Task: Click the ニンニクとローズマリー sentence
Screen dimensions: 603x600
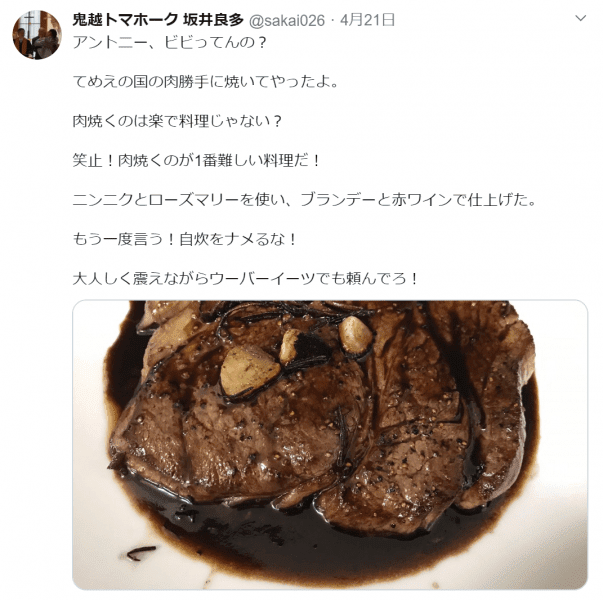Action: point(304,200)
